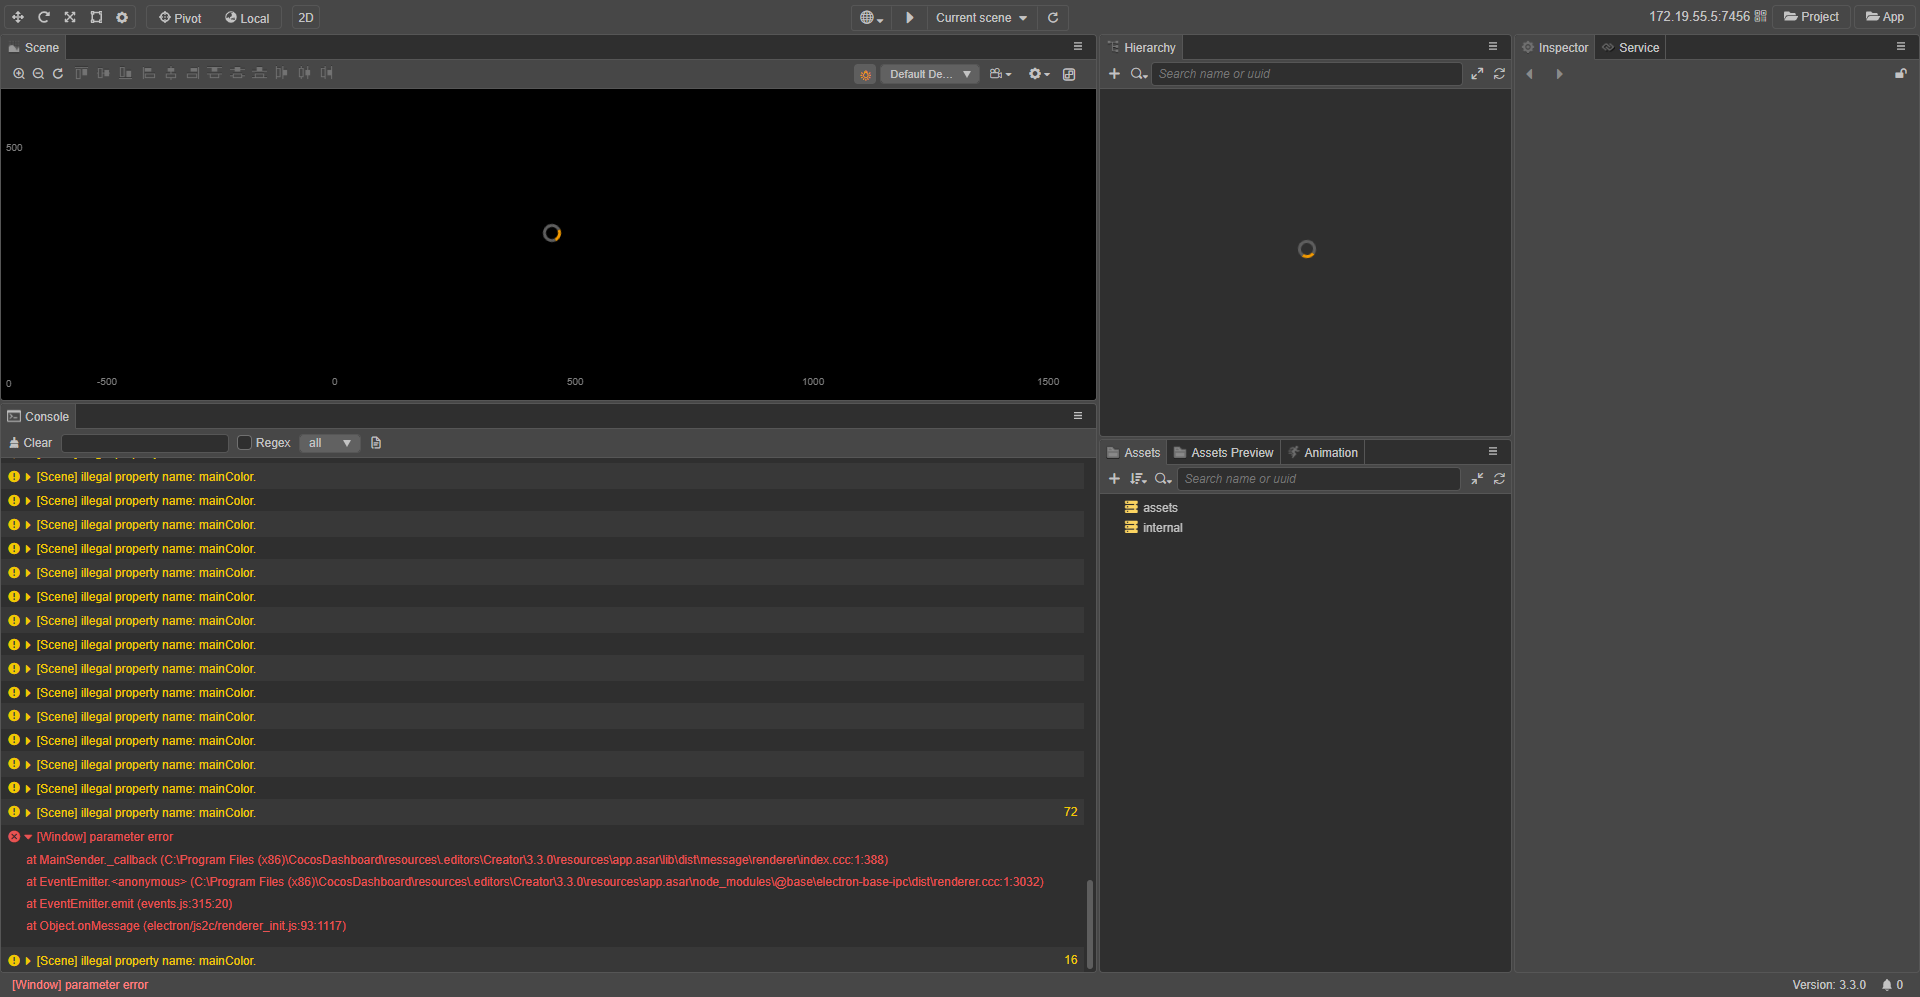Switch to the Inspector tab

(1555, 47)
